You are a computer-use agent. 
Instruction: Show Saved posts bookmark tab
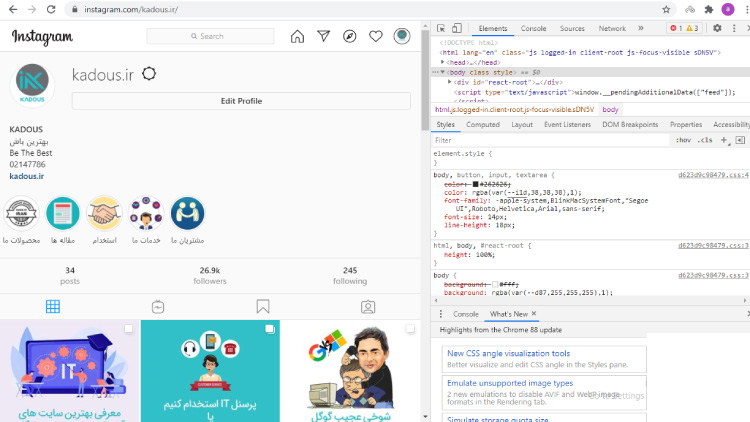[263, 307]
